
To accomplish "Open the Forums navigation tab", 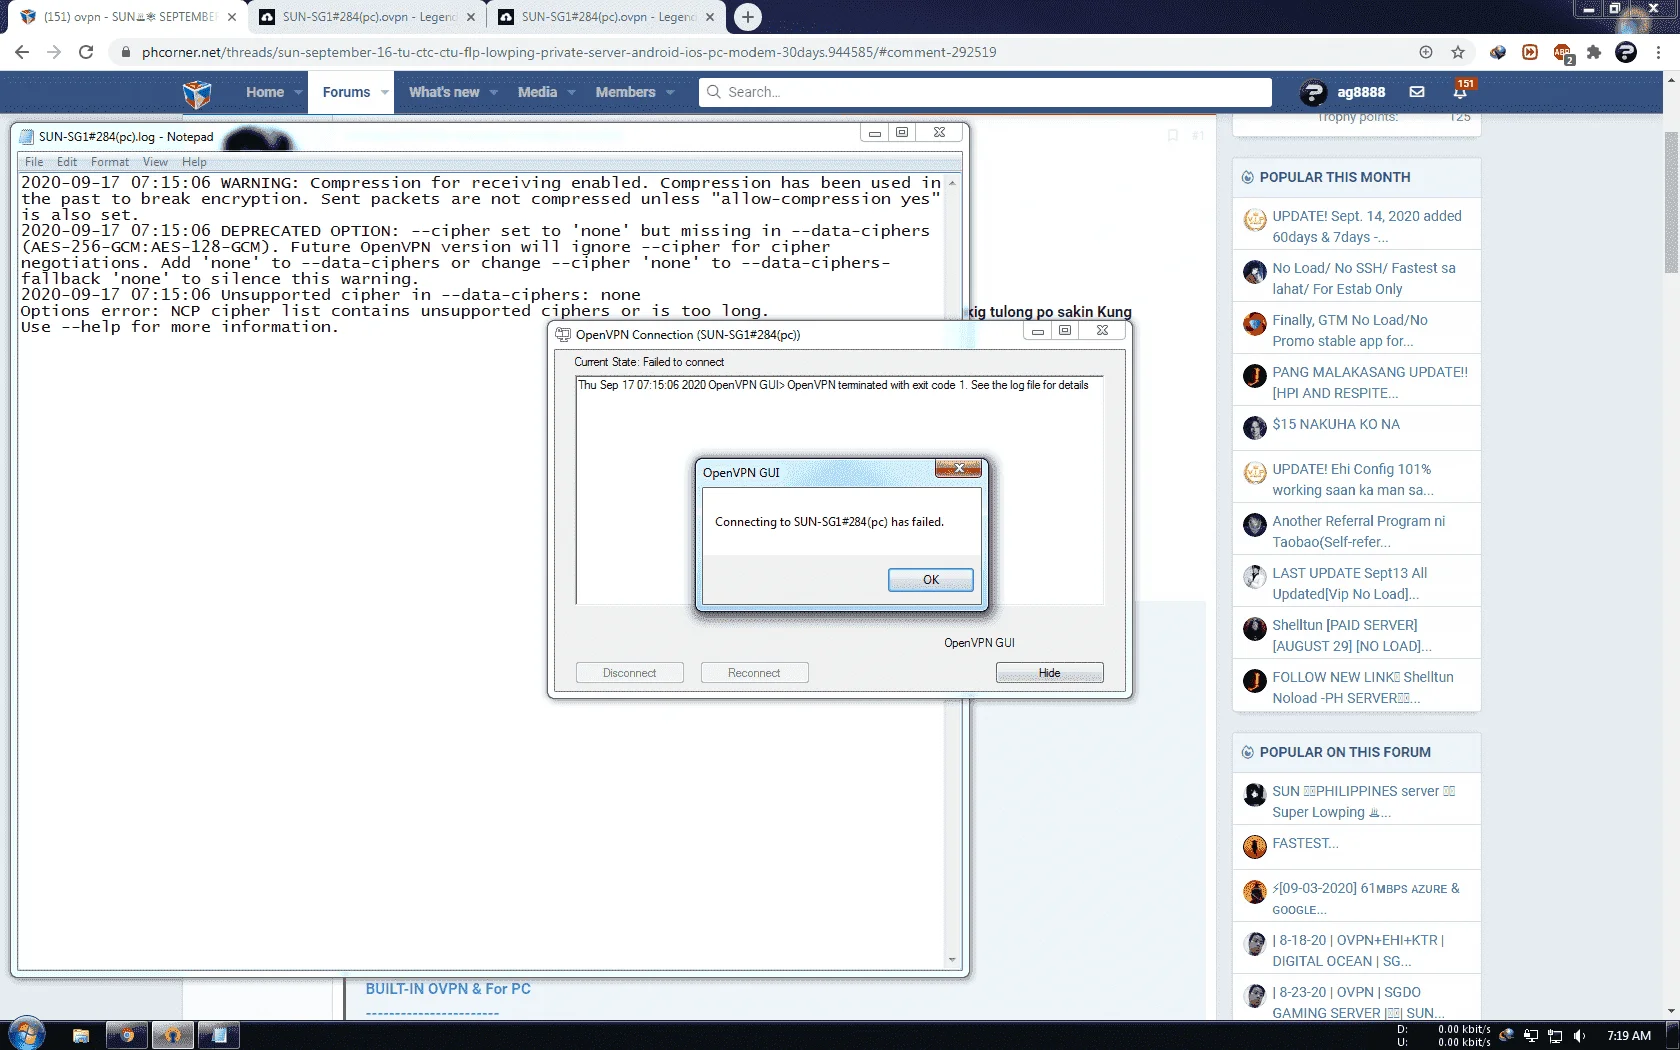I will [x=346, y=92].
